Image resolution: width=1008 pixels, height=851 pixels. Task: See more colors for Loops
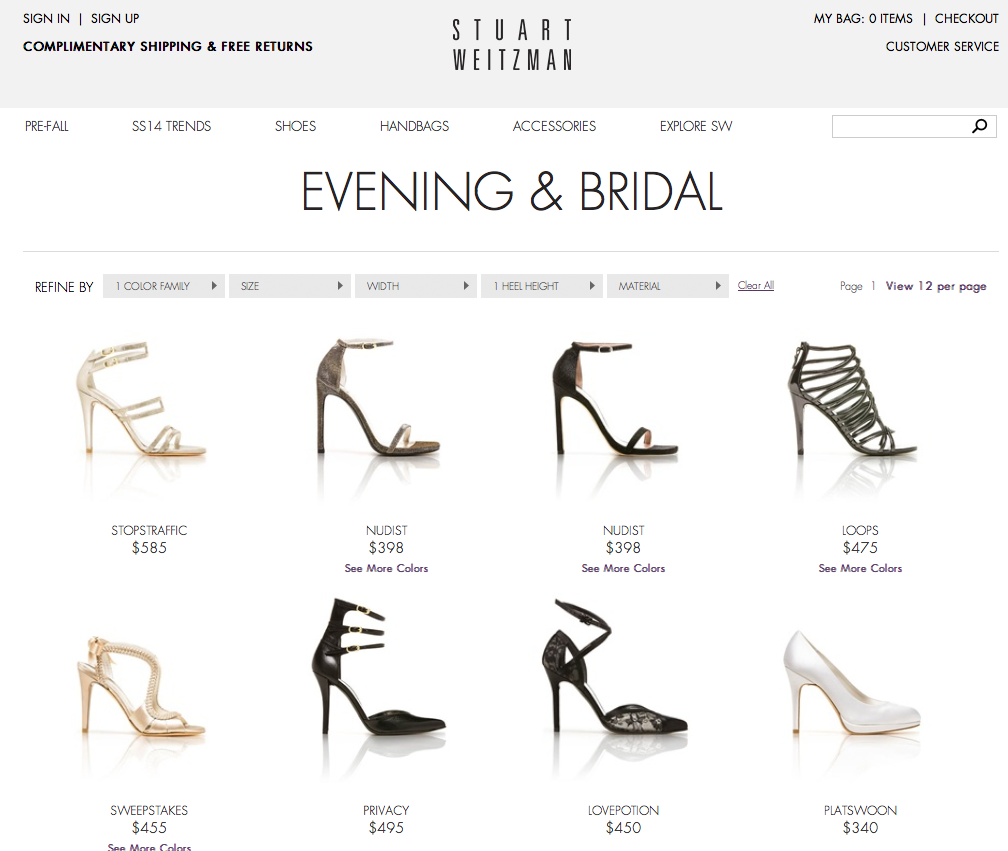tap(860, 568)
